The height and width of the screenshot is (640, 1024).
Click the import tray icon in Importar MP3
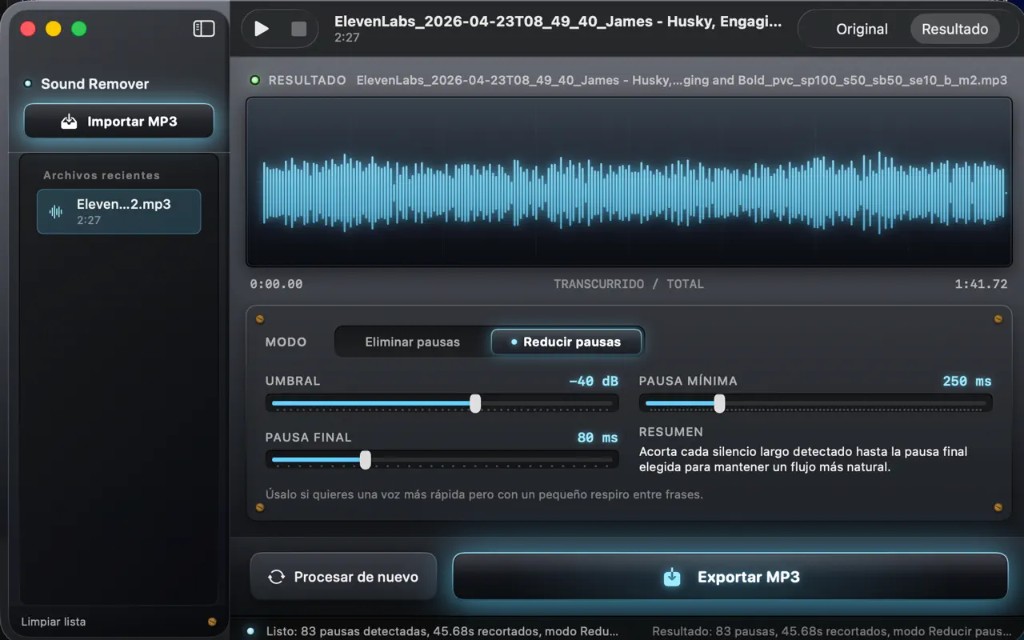click(69, 121)
